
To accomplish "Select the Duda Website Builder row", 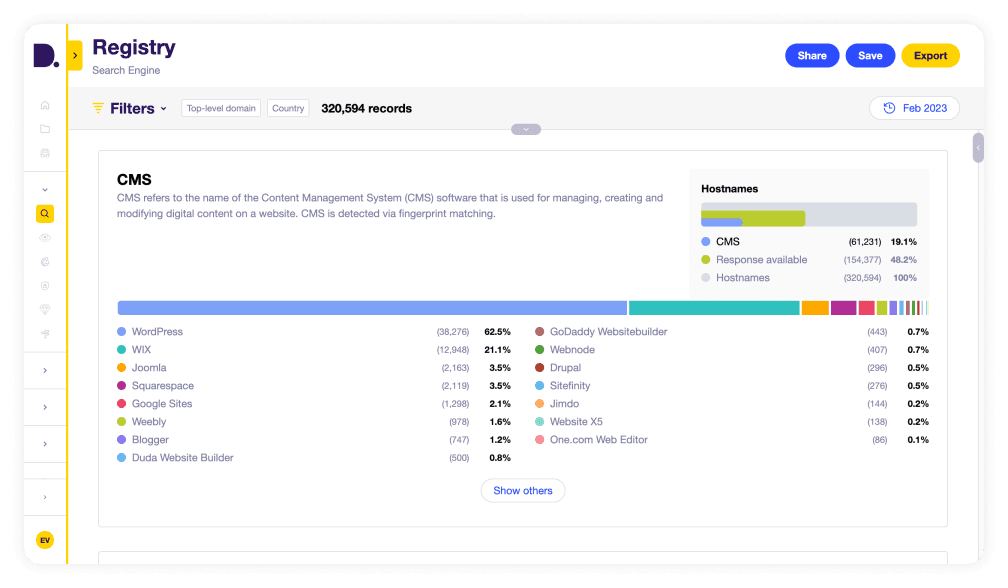I will coord(314,458).
